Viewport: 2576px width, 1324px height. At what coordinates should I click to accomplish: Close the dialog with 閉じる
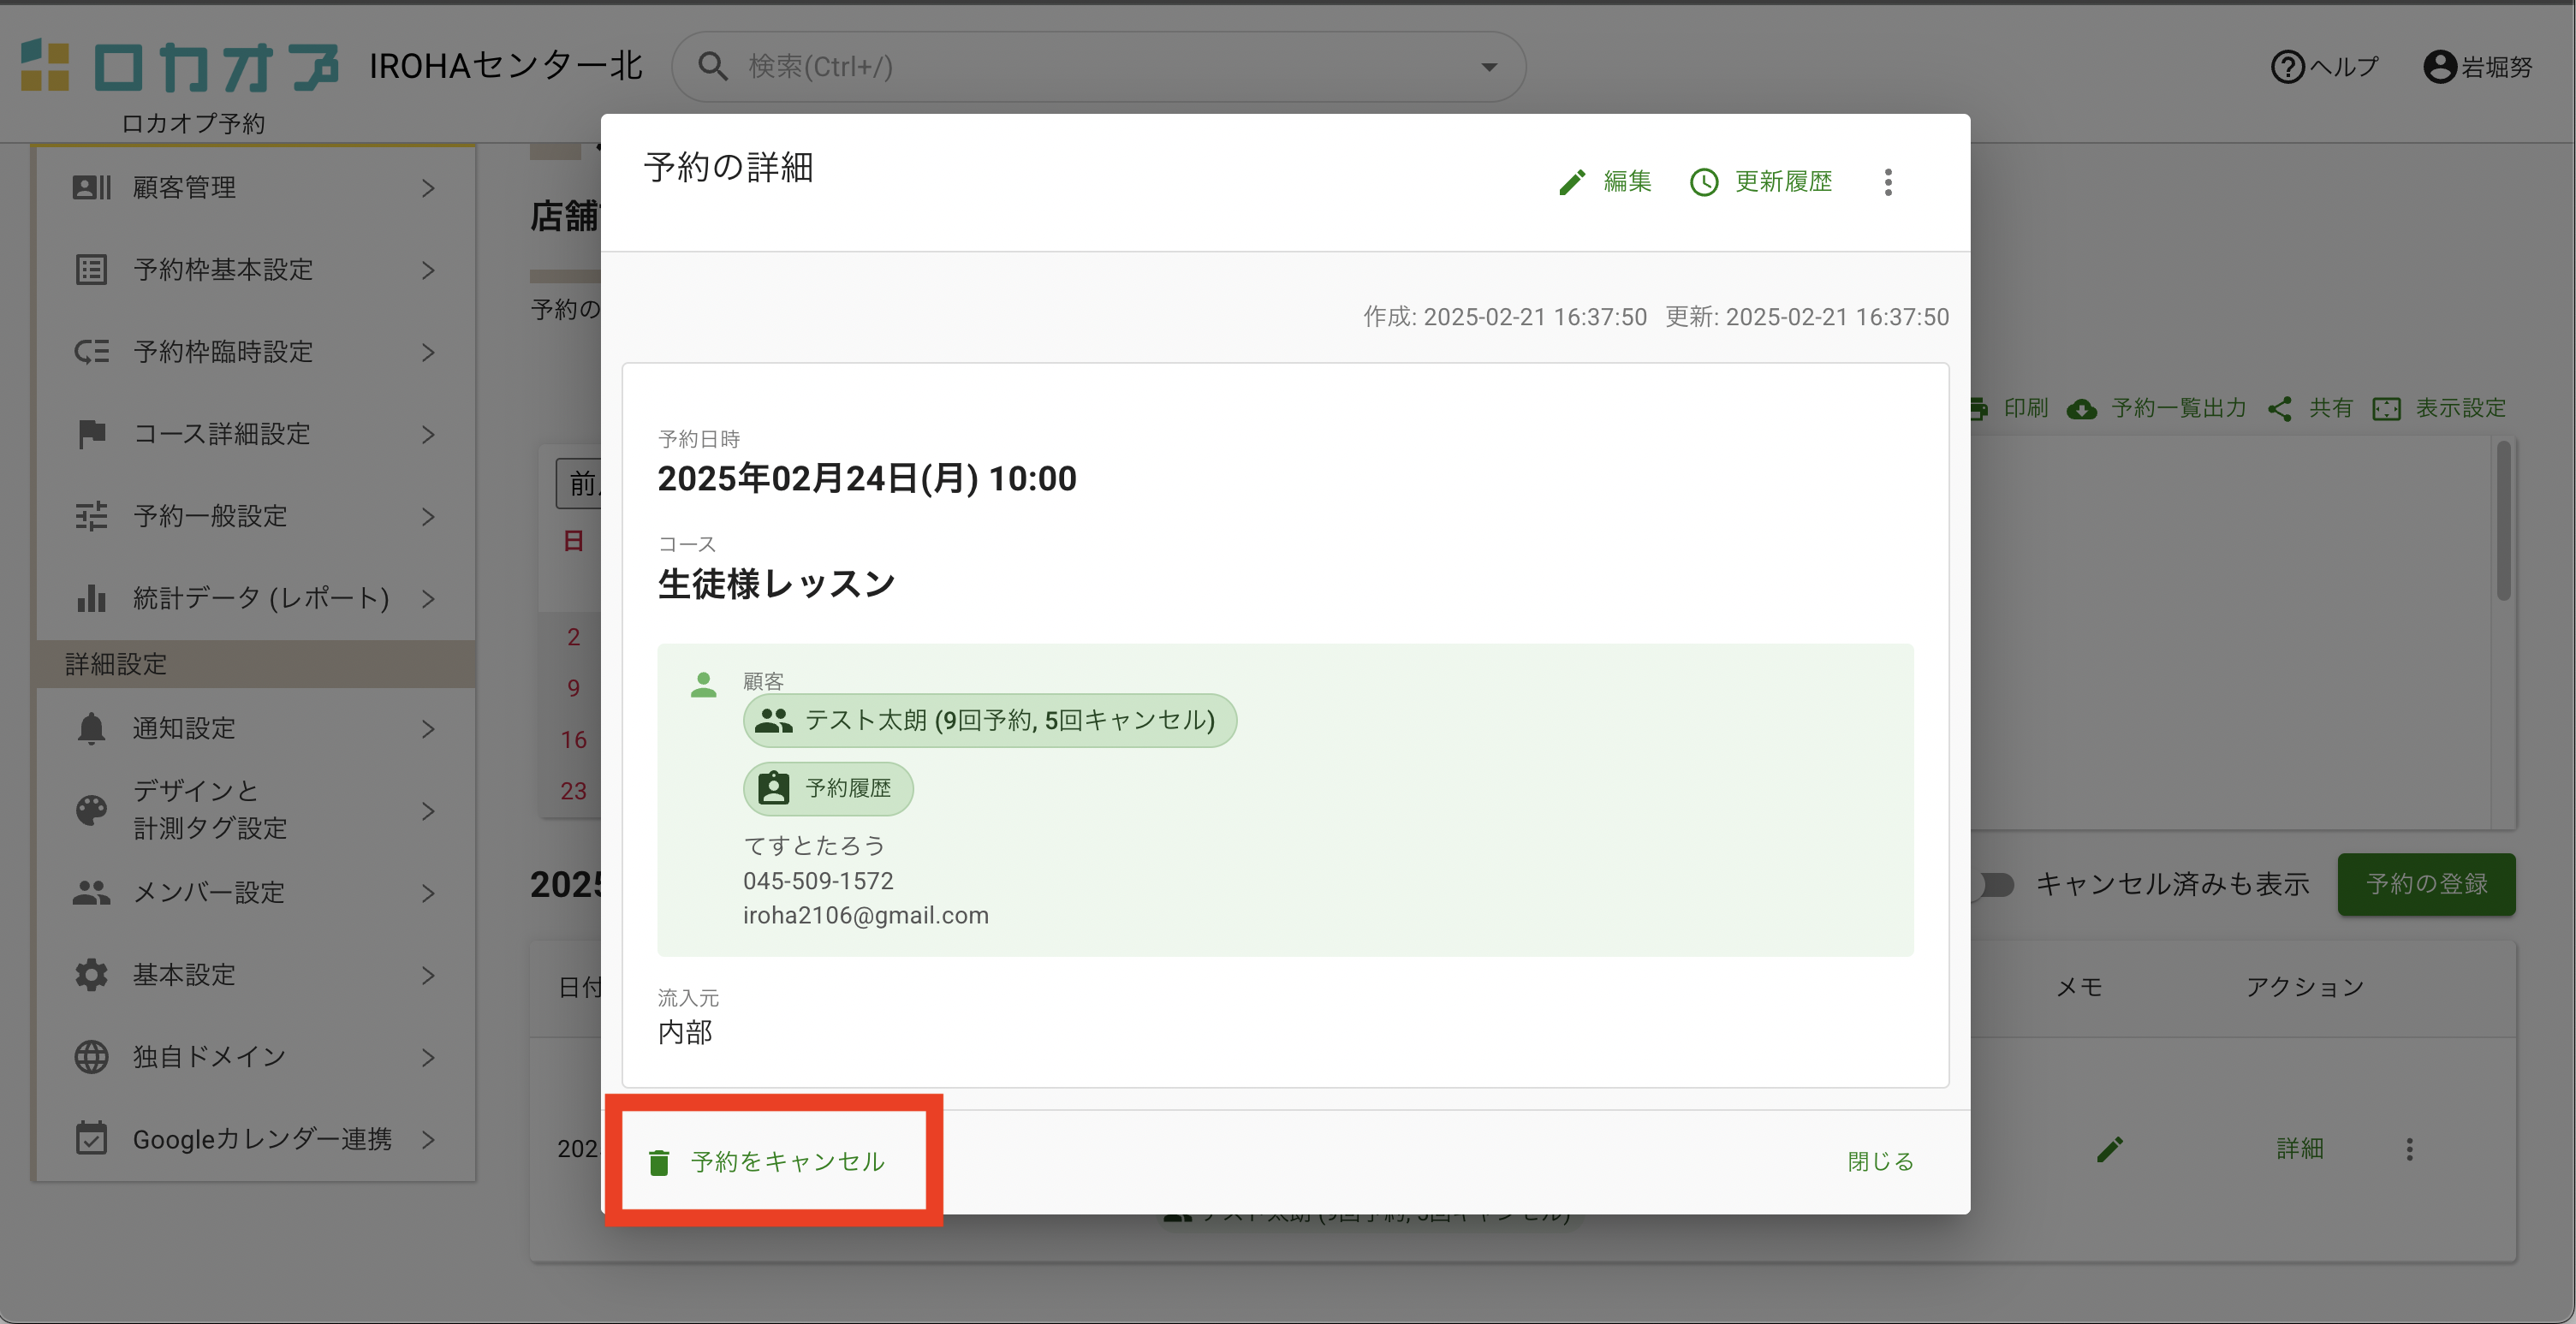pos(1880,1162)
